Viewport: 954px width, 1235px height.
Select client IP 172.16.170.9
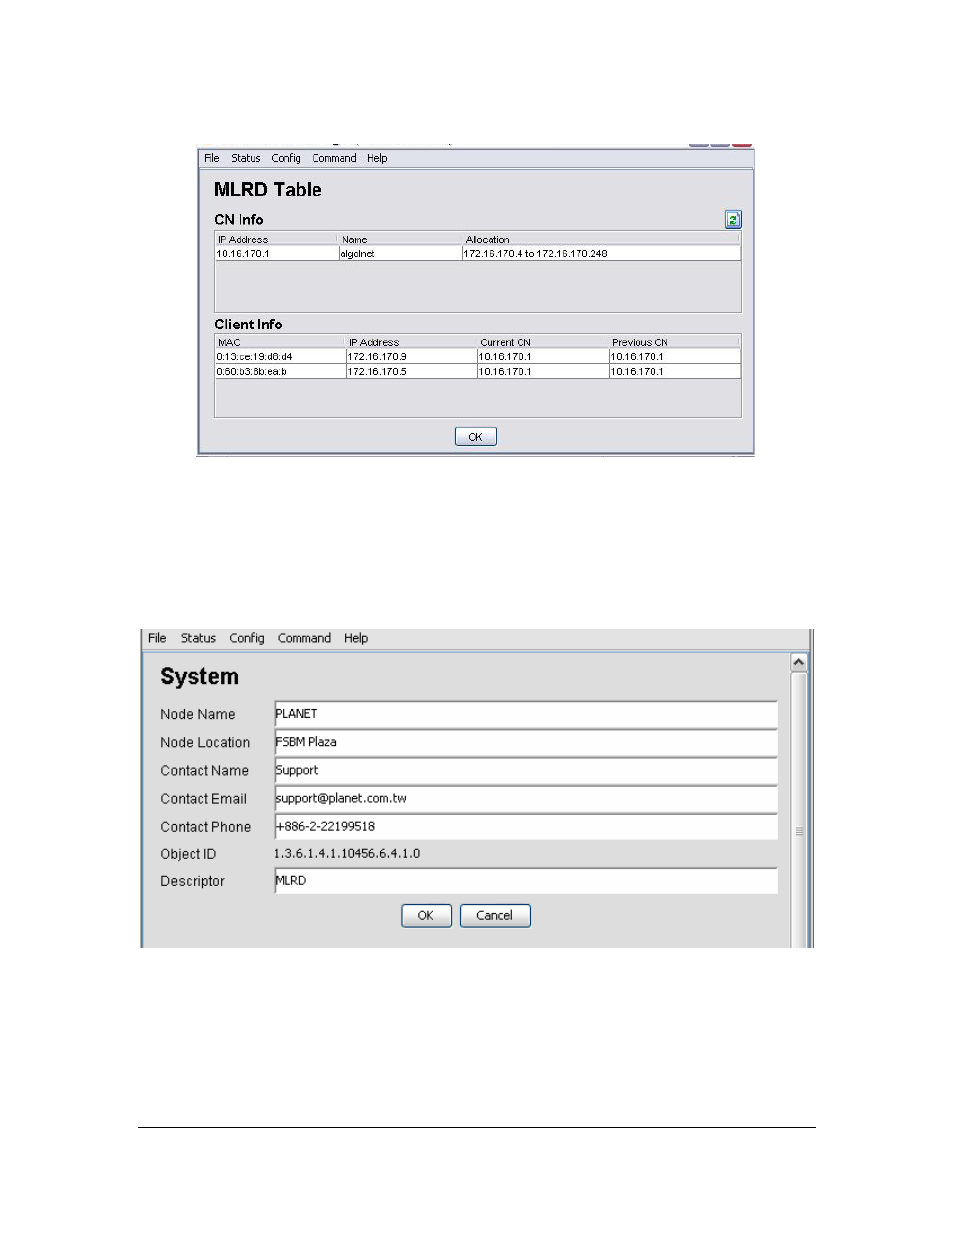(412, 357)
